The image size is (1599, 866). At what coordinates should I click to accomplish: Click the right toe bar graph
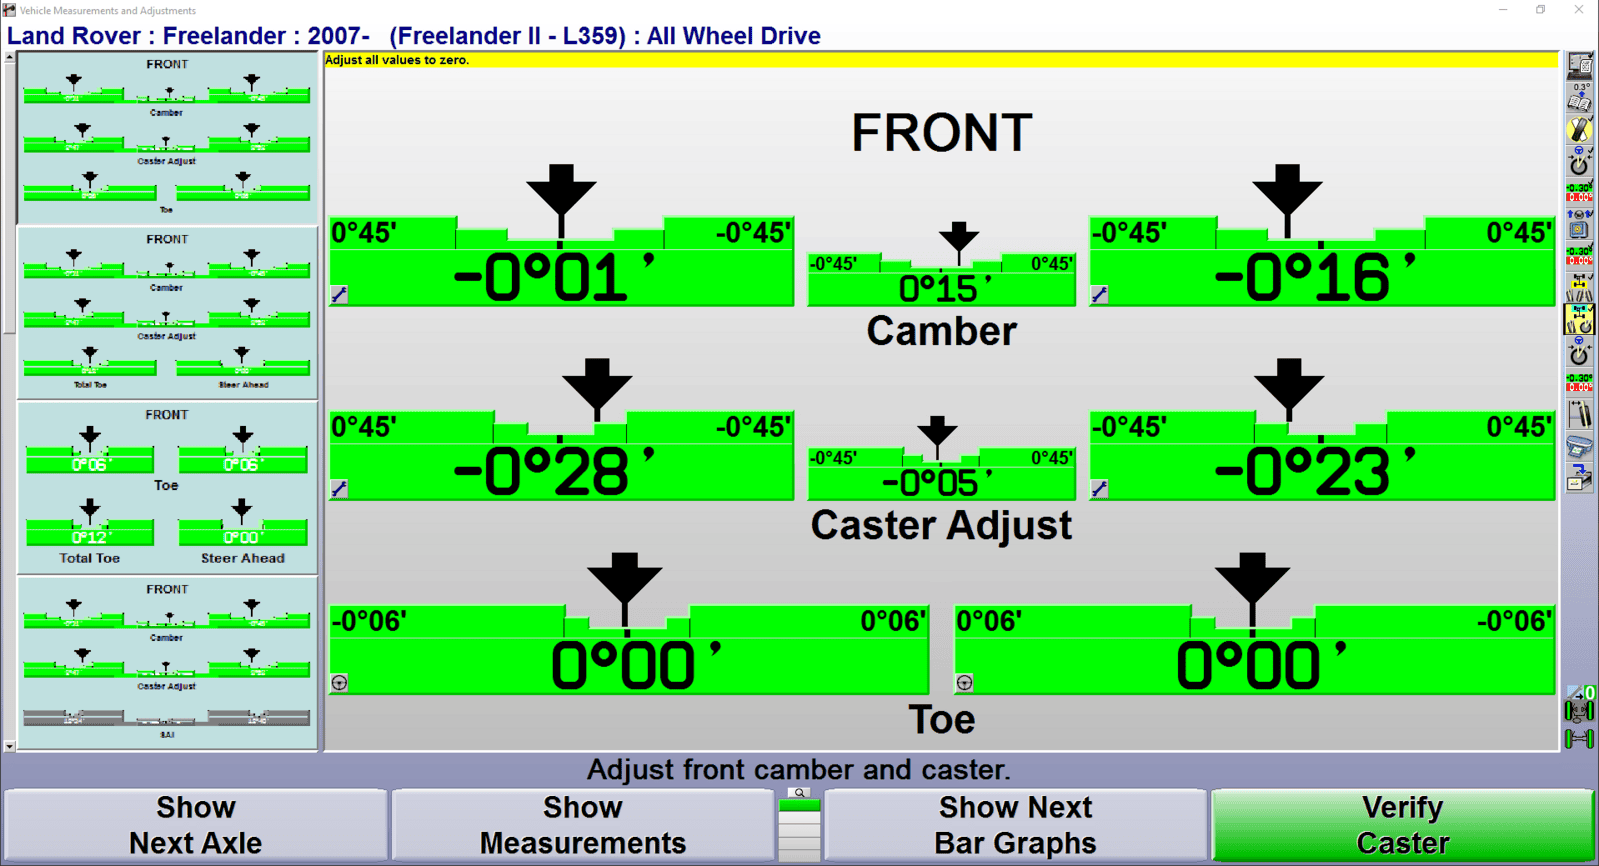pyautogui.click(x=1255, y=648)
